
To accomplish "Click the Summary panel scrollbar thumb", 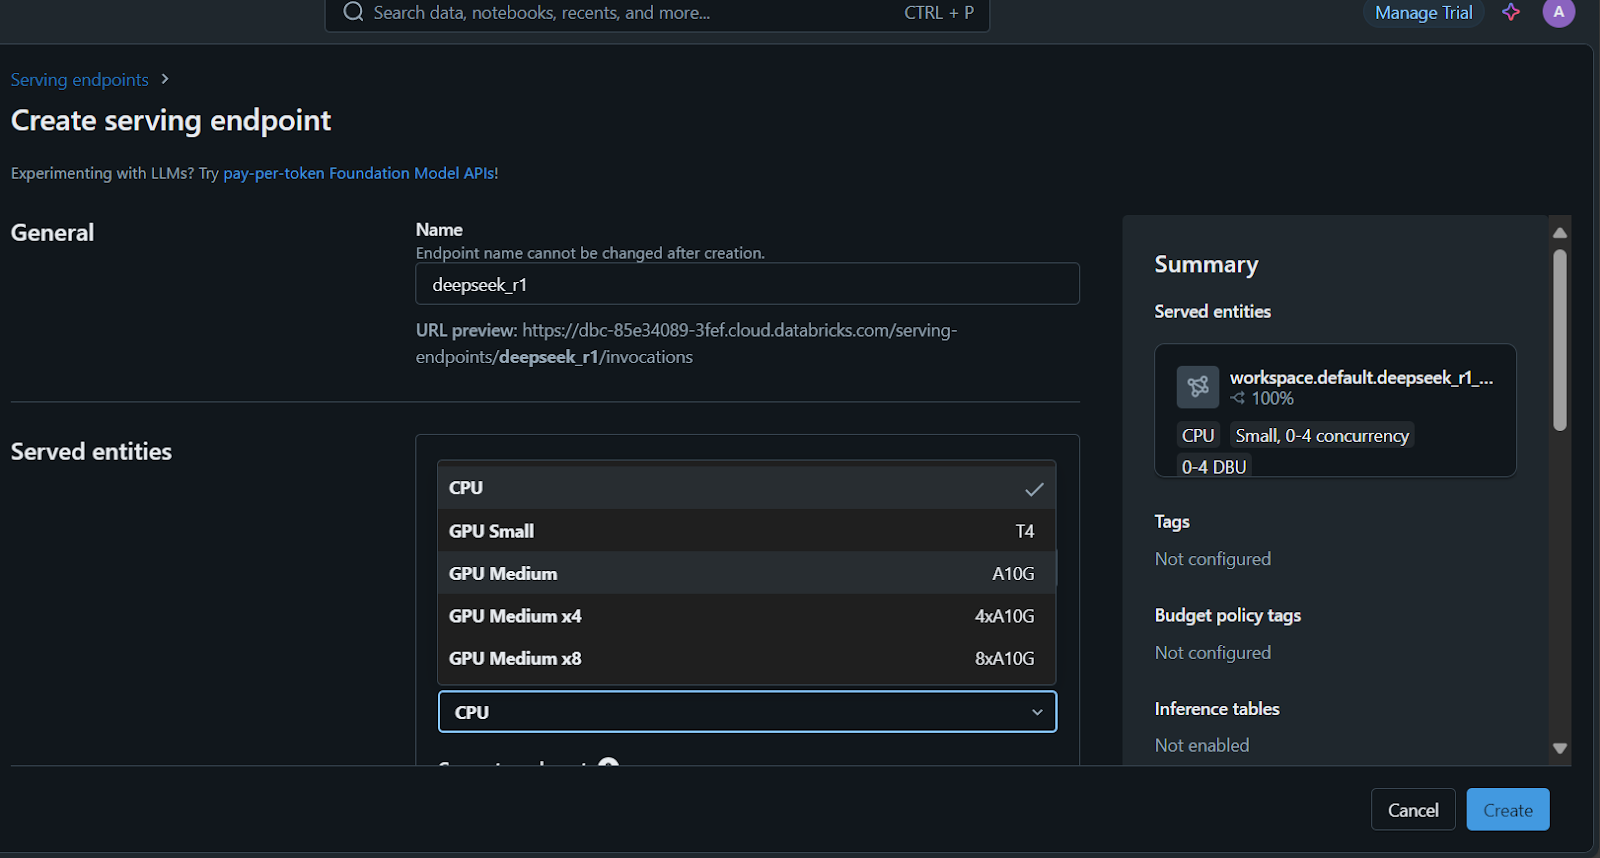I will pos(1559,340).
